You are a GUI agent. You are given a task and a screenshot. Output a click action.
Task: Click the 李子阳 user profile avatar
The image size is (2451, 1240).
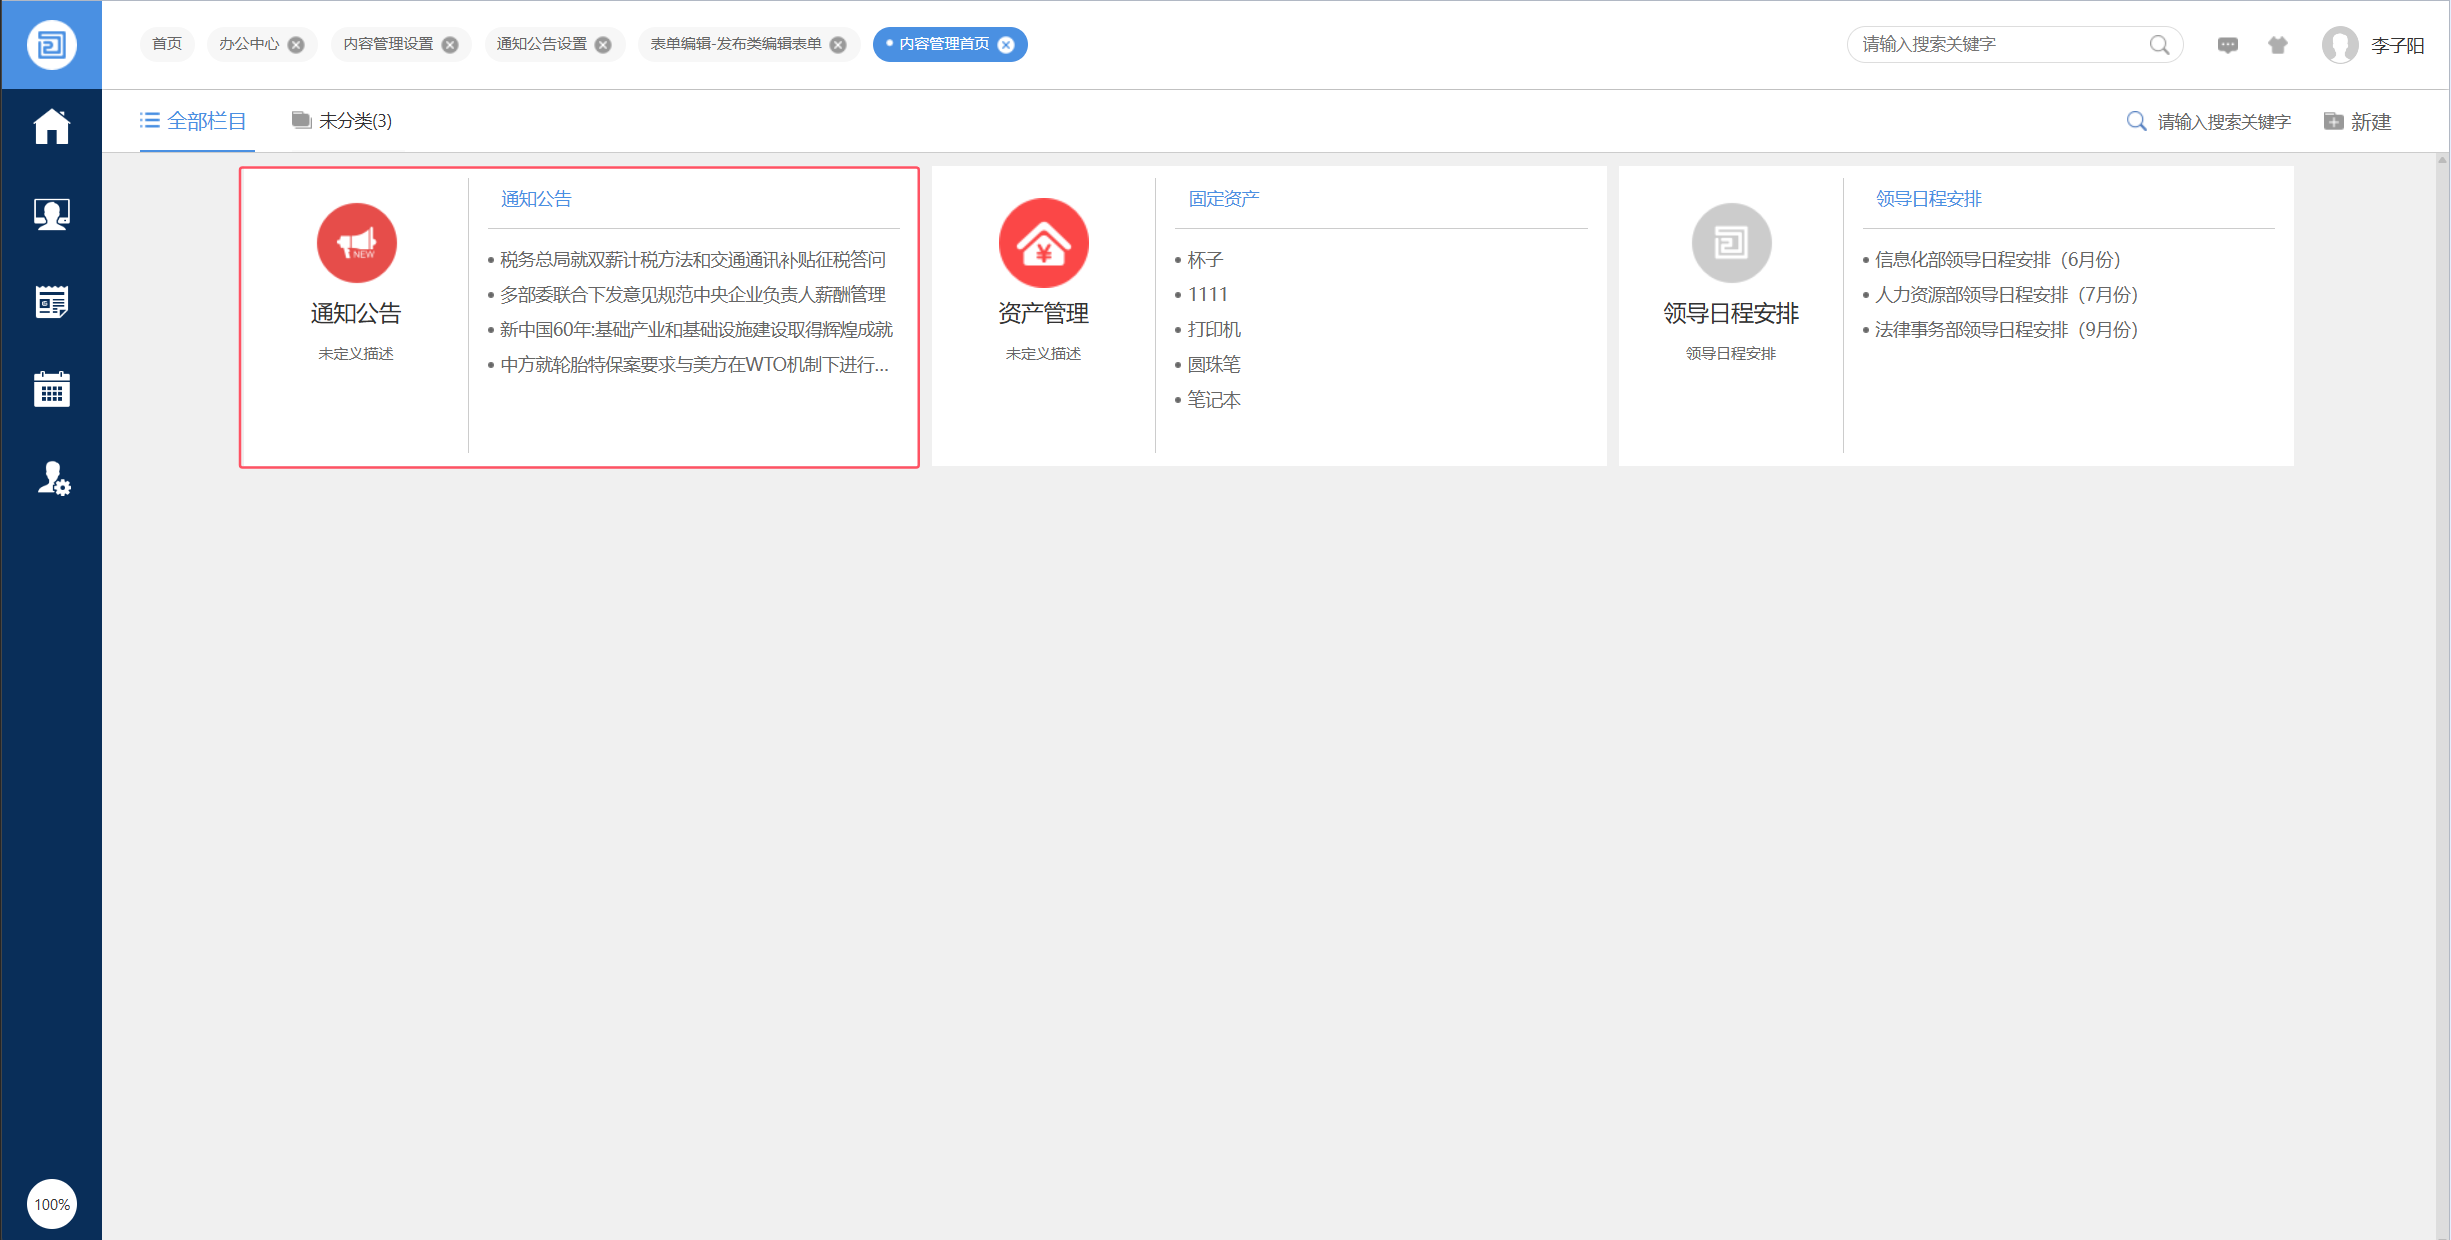coord(2339,45)
